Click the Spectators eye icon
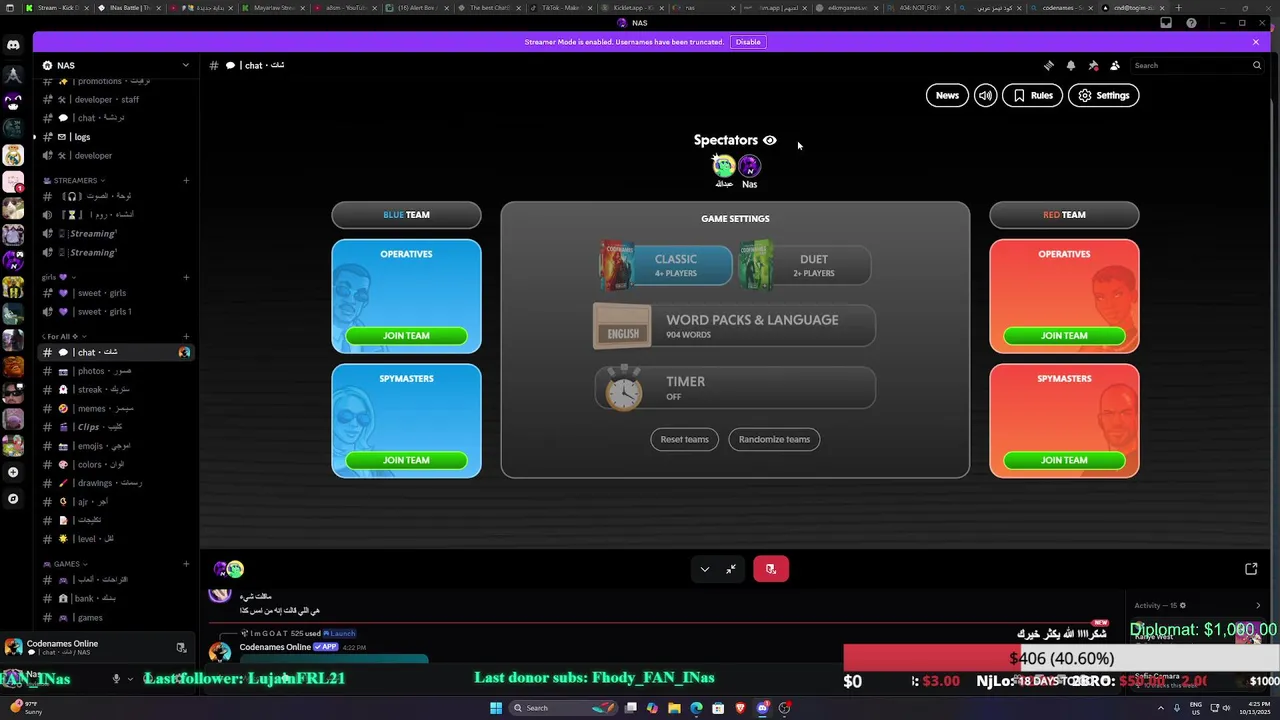This screenshot has width=1280, height=720. coord(769,140)
